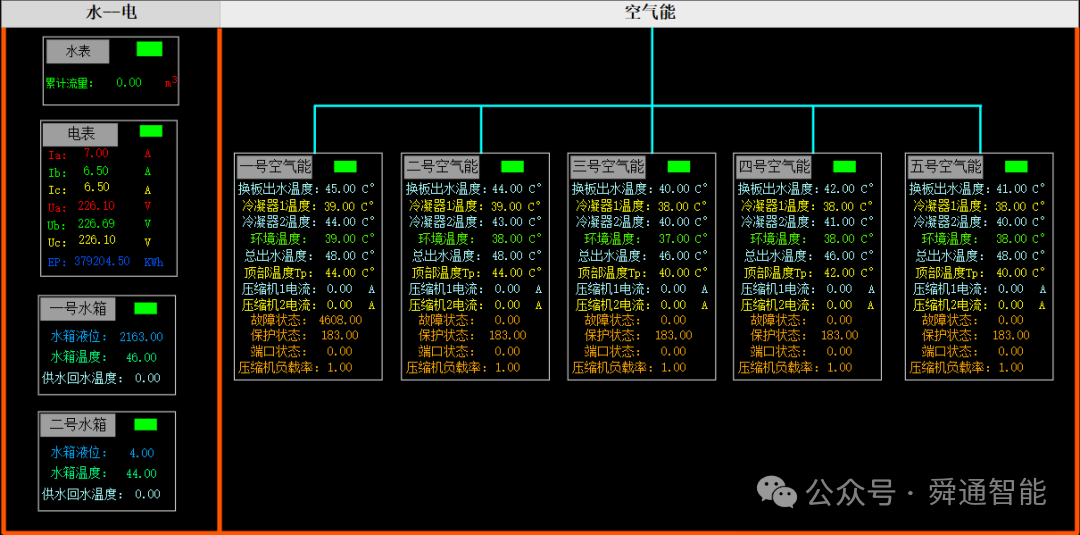Screen dimensions: 1080x535
Task: Click the green indicator next to 四号空气能
Action: click(x=844, y=167)
